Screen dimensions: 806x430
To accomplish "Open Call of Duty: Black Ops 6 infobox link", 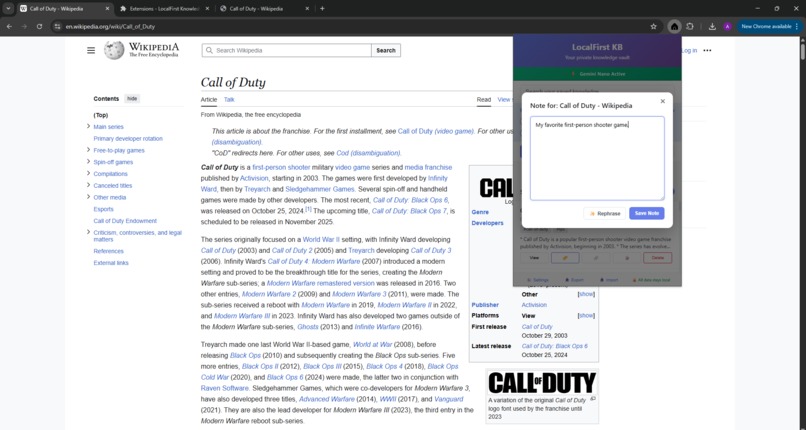I will click(555, 346).
